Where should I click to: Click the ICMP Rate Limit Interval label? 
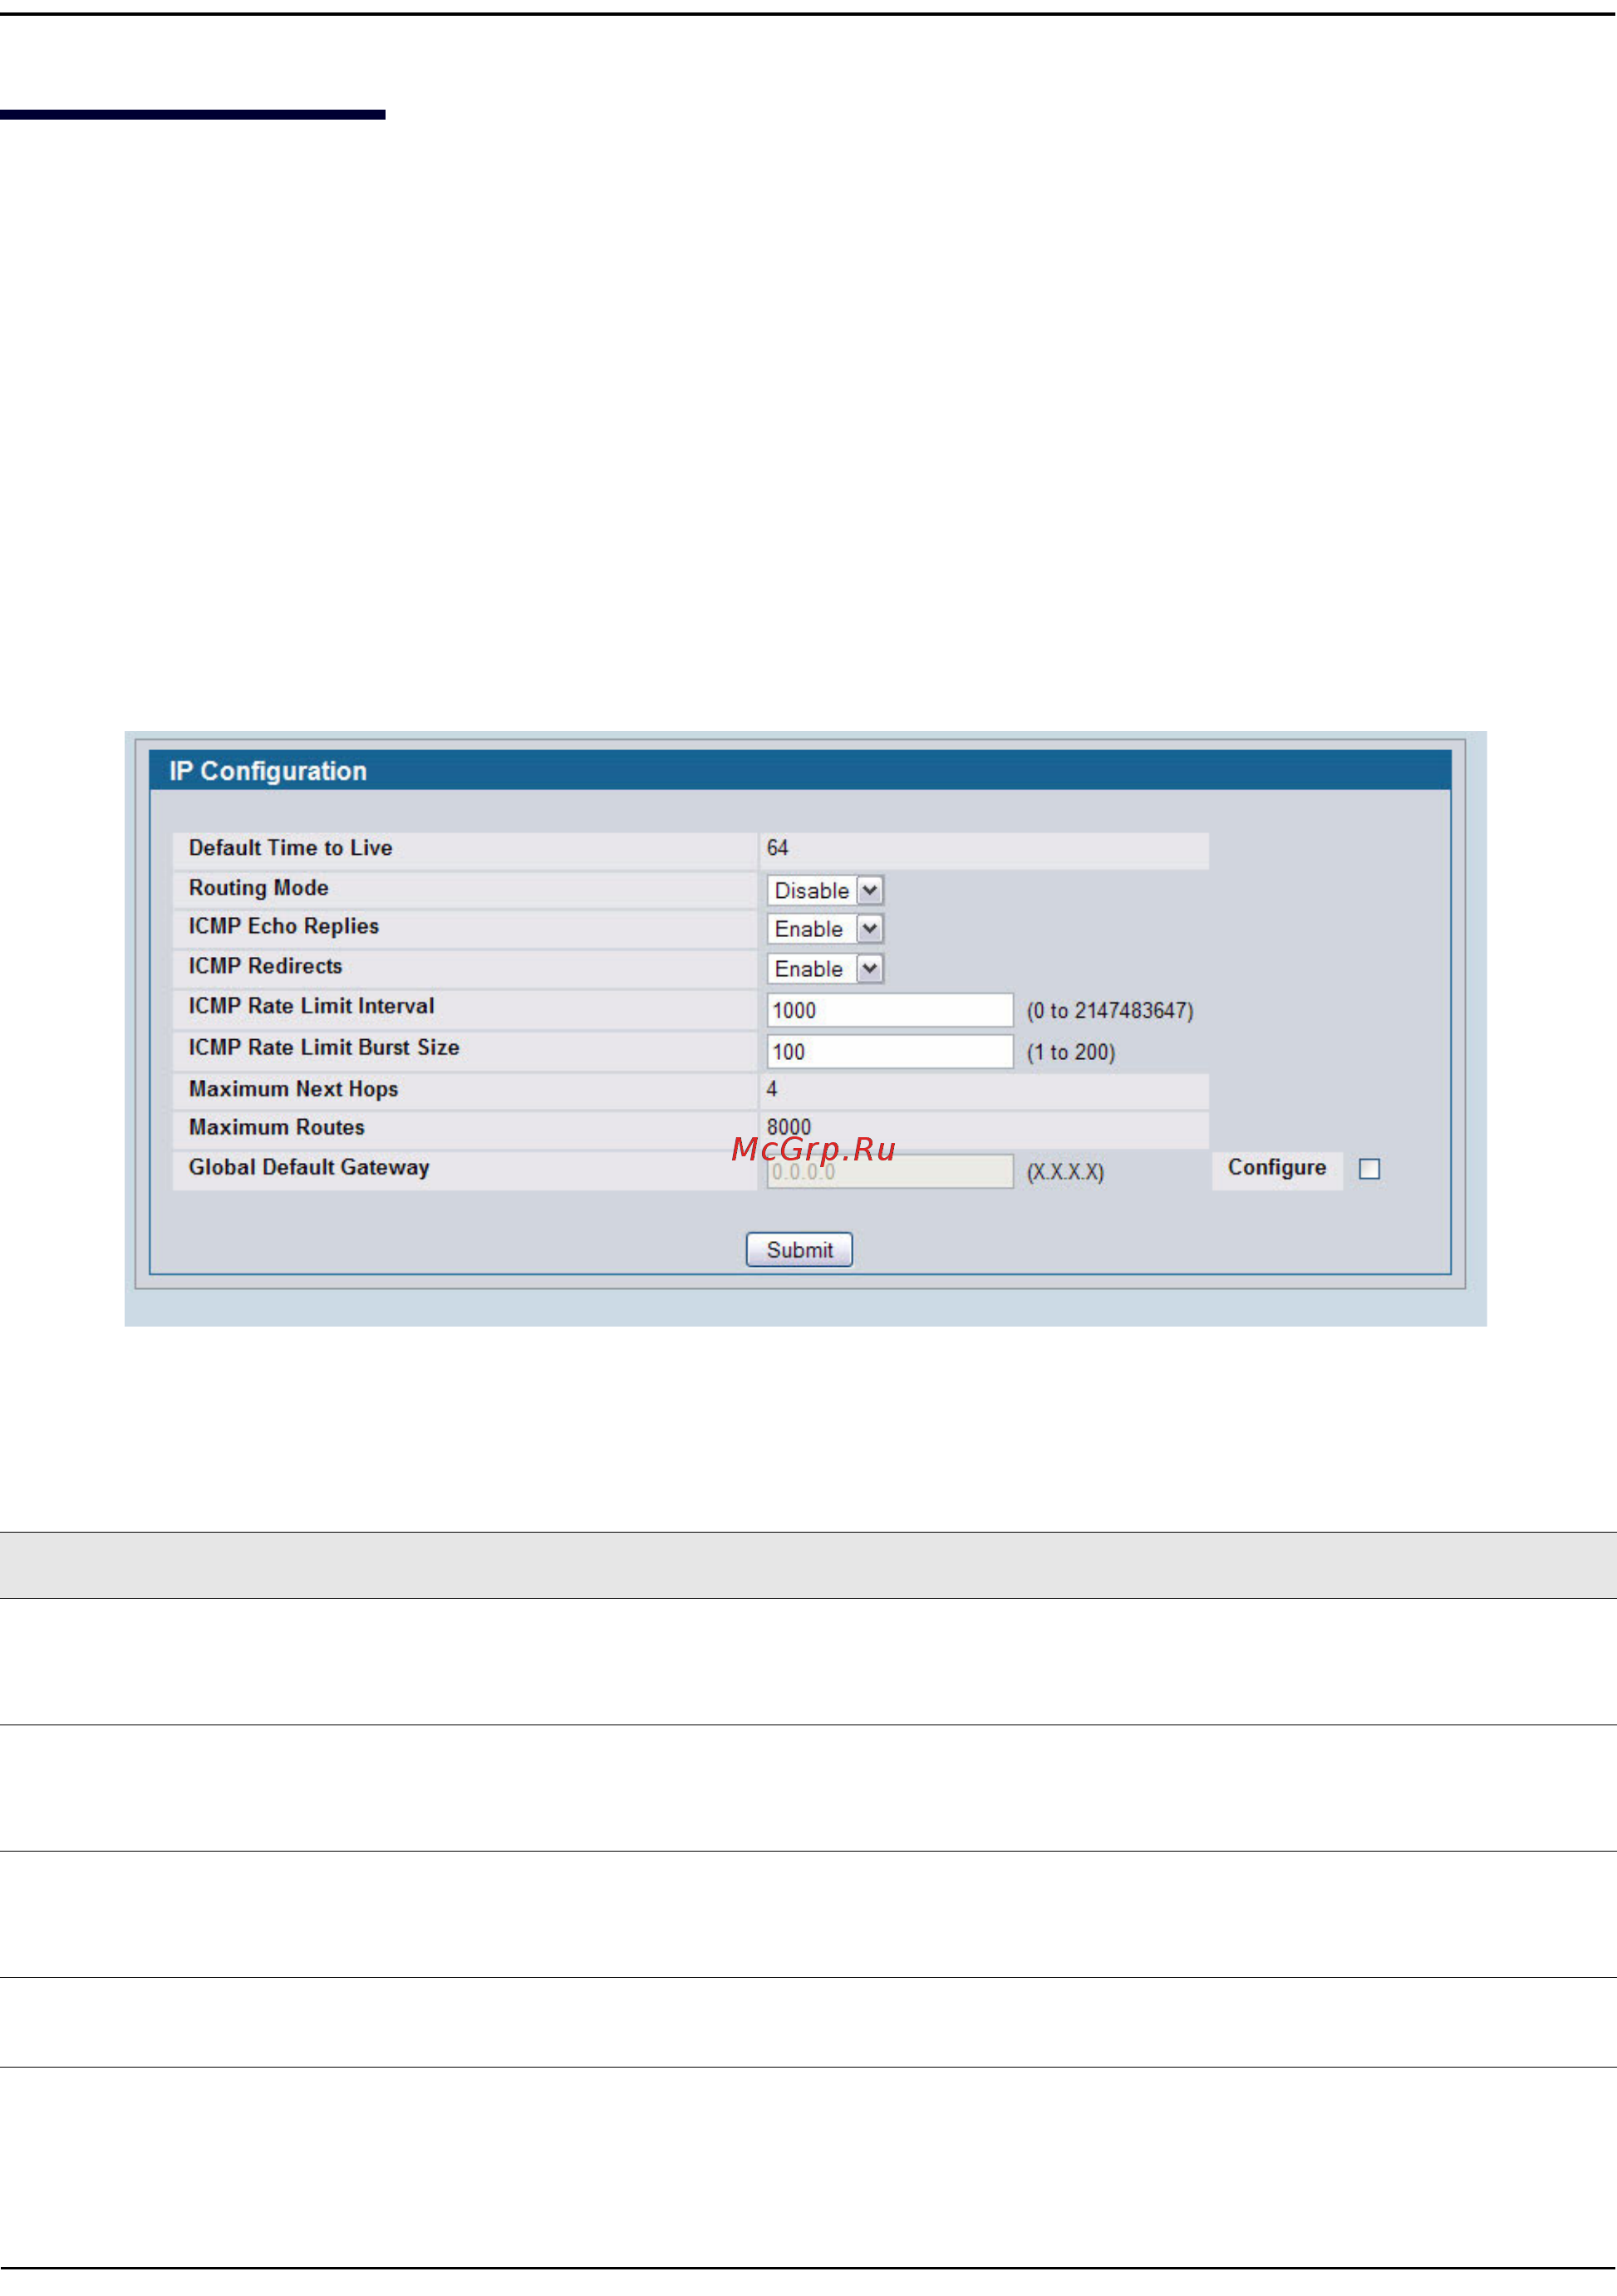point(312,1006)
